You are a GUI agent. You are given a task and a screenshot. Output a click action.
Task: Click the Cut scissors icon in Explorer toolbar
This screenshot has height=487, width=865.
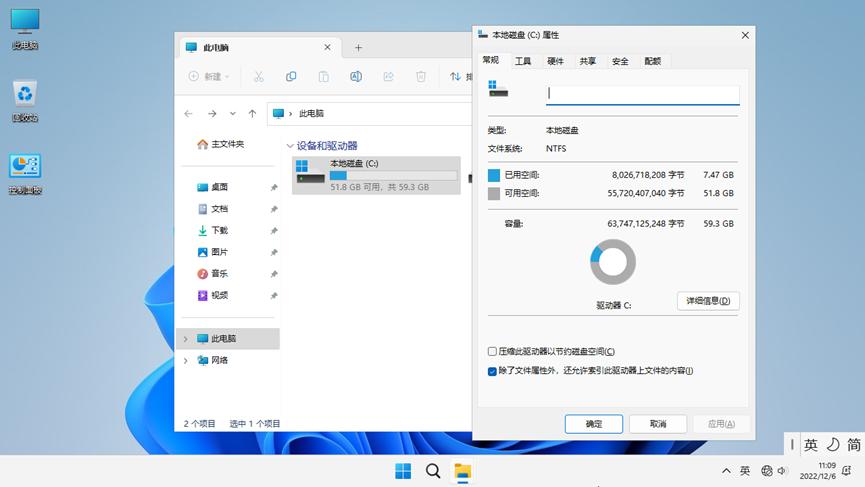click(x=258, y=77)
